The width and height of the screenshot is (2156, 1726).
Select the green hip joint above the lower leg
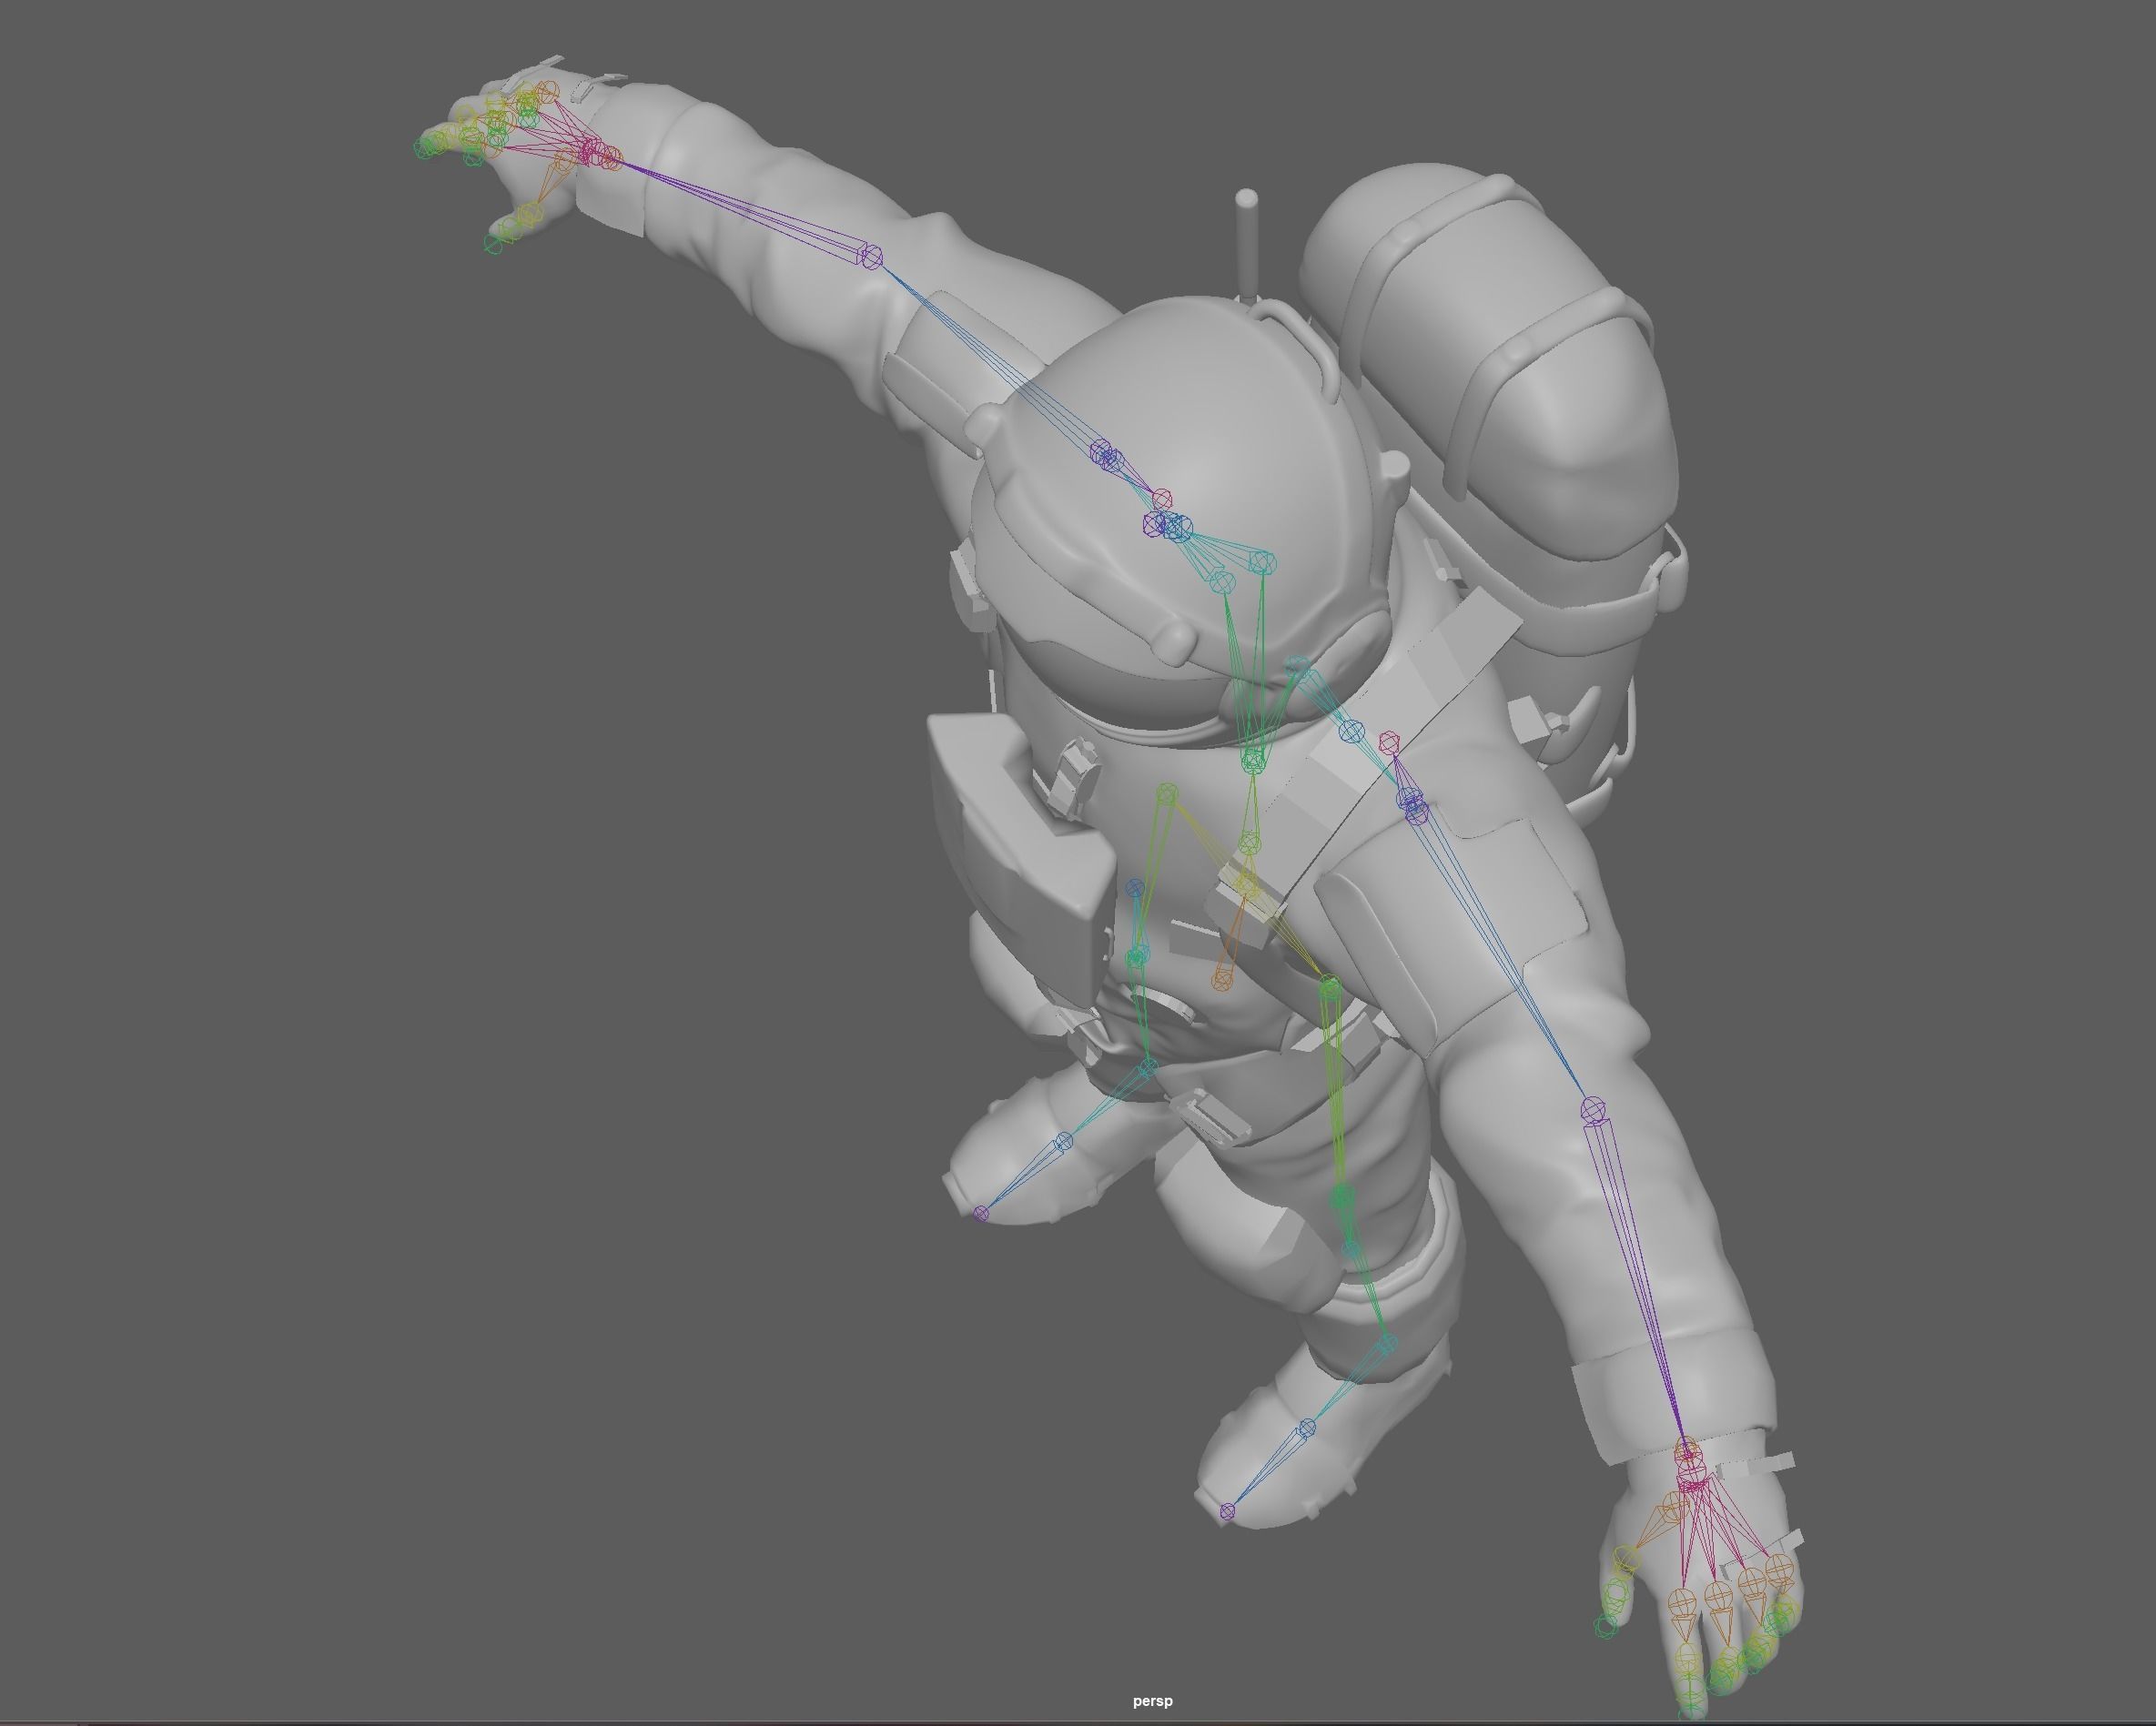(x=1329, y=988)
